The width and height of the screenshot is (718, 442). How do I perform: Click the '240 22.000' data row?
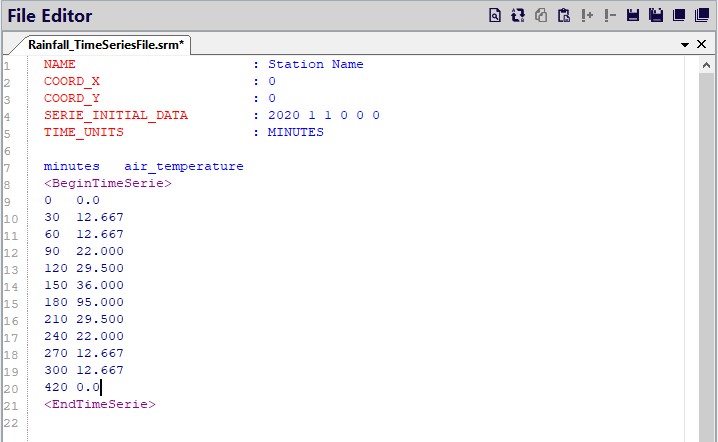point(84,336)
